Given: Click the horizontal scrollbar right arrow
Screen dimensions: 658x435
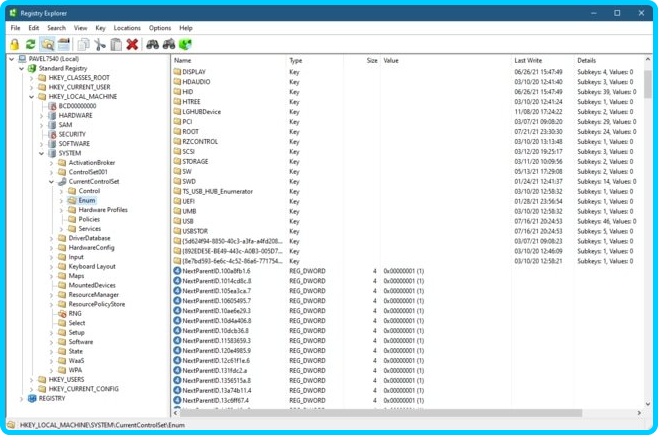Looking at the screenshot, I should [x=639, y=413].
